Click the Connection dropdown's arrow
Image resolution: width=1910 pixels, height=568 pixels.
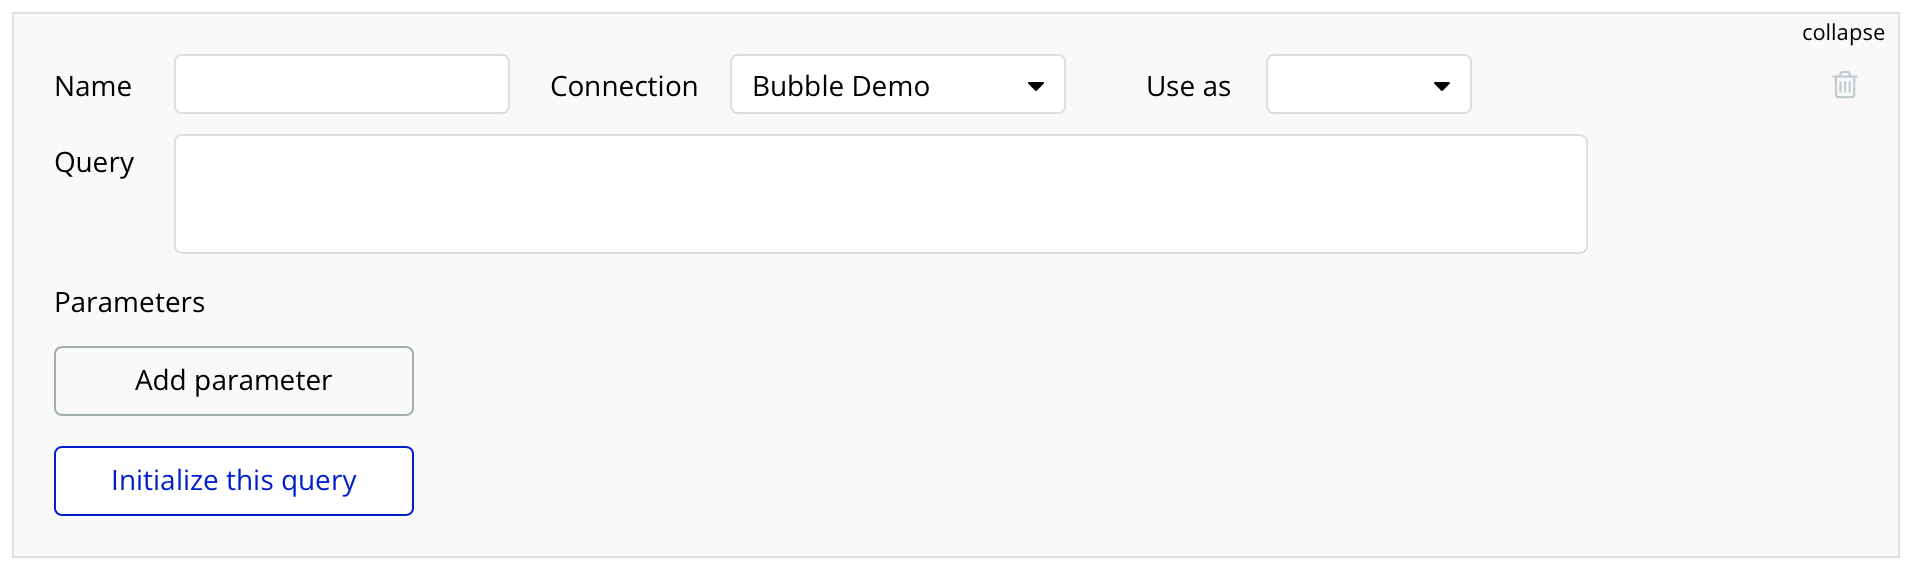(1036, 86)
